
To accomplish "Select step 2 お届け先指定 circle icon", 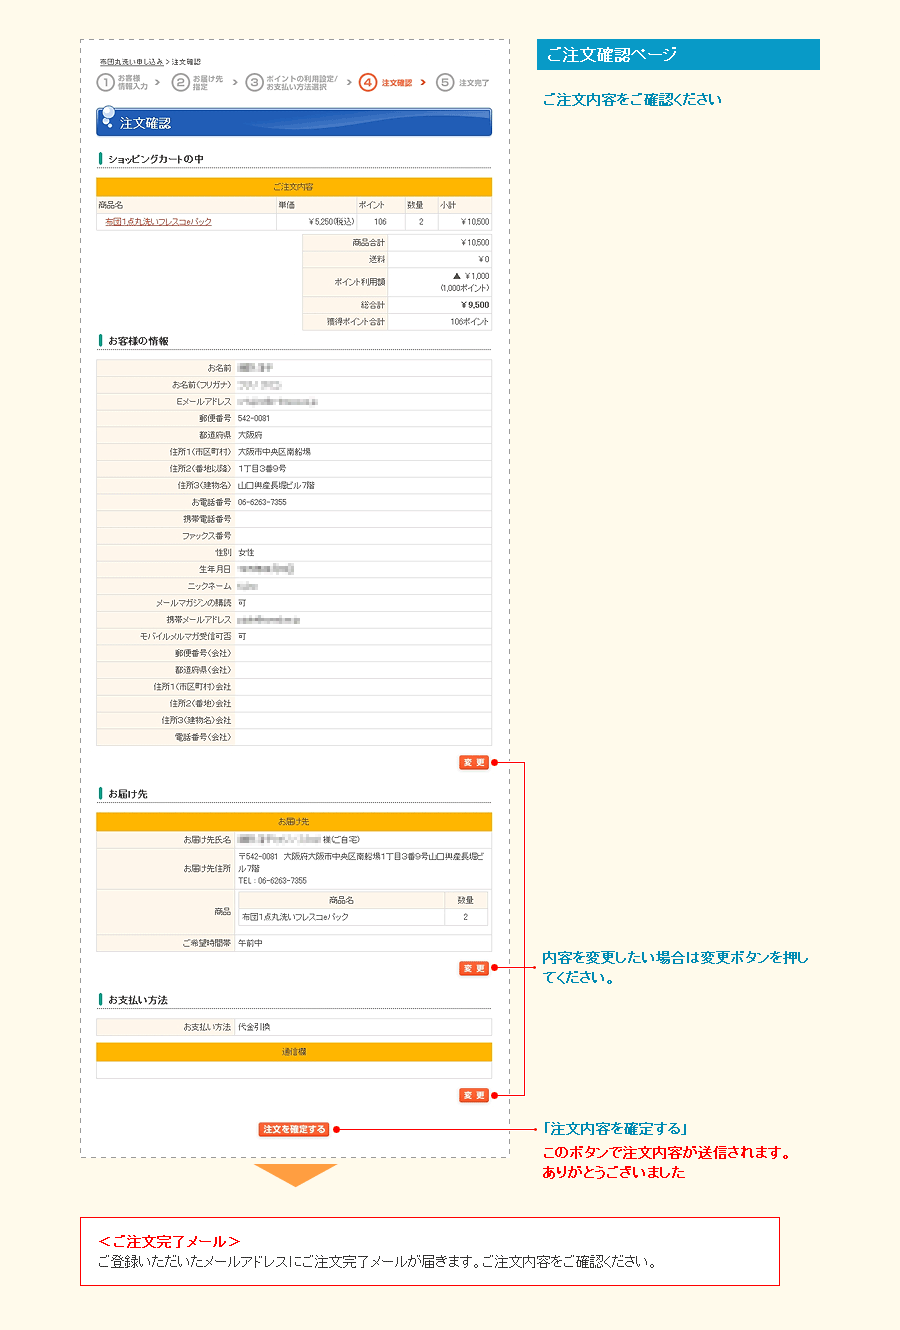I will click(x=180, y=82).
